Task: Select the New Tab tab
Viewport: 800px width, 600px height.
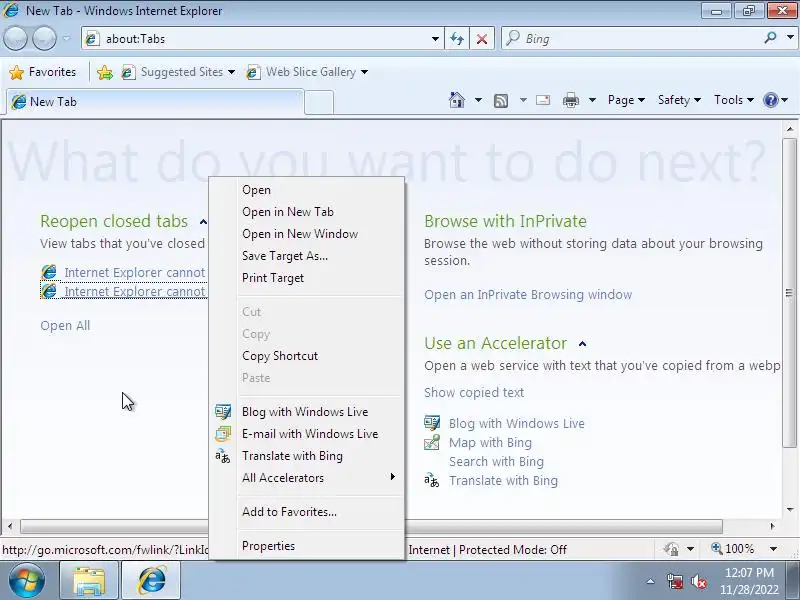Action: click(155, 102)
